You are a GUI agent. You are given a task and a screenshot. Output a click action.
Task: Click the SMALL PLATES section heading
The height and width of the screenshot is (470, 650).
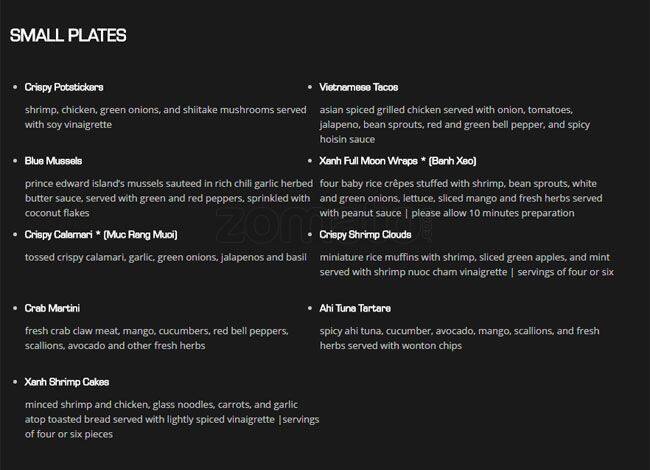[68, 36]
